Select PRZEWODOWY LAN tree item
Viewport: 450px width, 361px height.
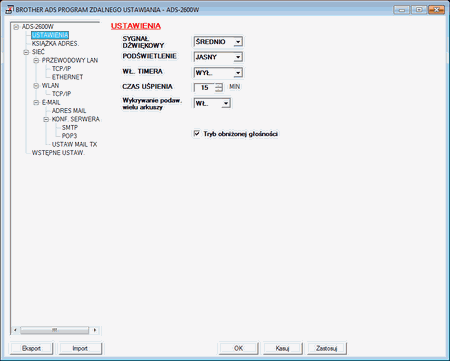tap(70, 60)
